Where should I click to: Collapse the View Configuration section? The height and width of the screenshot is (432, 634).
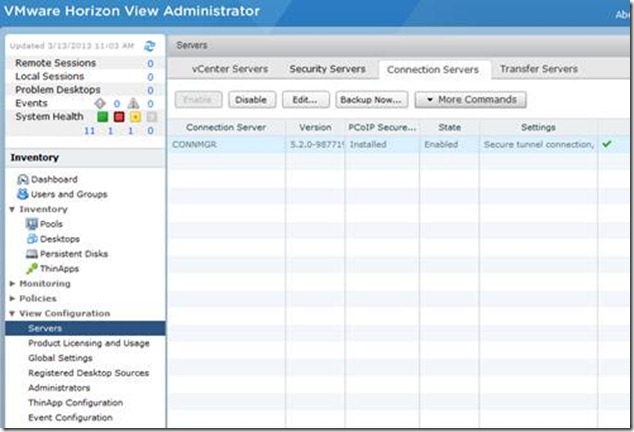[x=12, y=313]
